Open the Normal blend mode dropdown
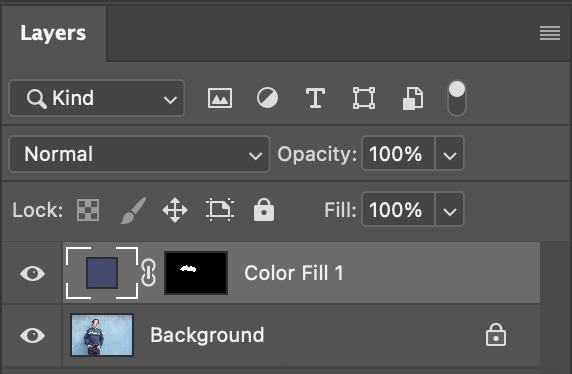This screenshot has width=572, height=374. point(139,154)
